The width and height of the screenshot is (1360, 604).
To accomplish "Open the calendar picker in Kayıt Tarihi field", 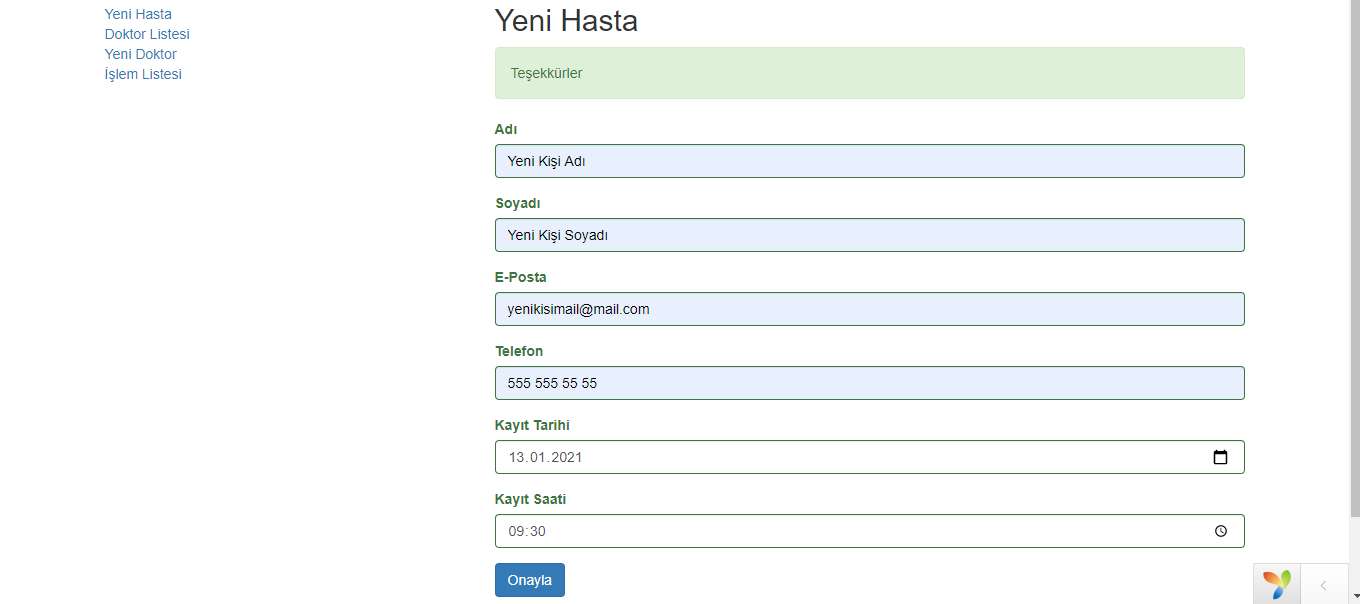I will pos(1221,456).
